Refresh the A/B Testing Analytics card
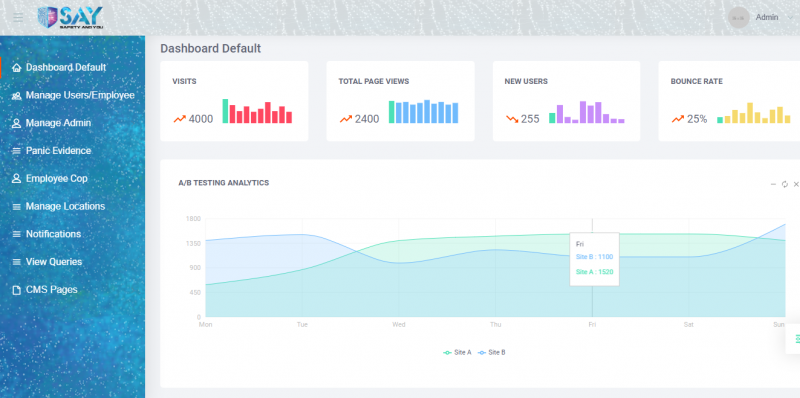The image size is (800, 398). (x=785, y=184)
